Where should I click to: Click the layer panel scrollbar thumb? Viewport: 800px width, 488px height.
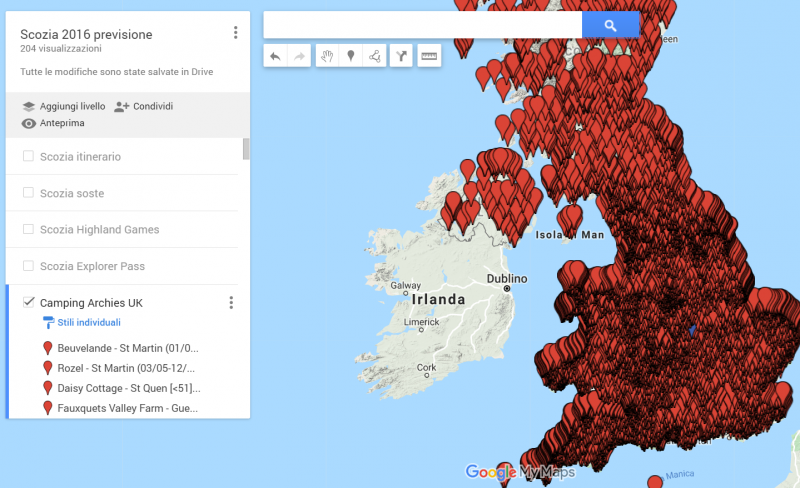coord(246,149)
